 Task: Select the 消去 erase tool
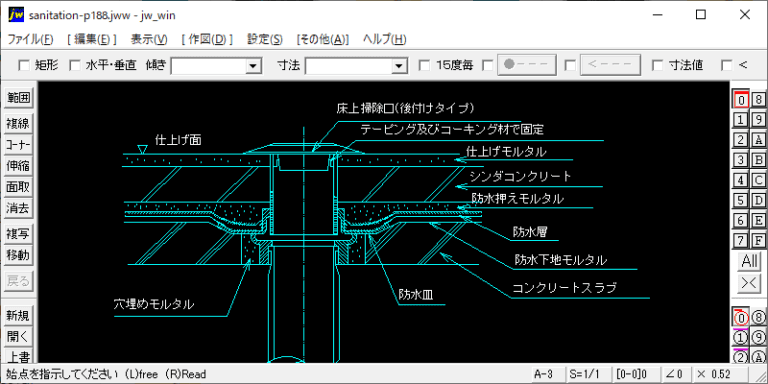[x=19, y=209]
